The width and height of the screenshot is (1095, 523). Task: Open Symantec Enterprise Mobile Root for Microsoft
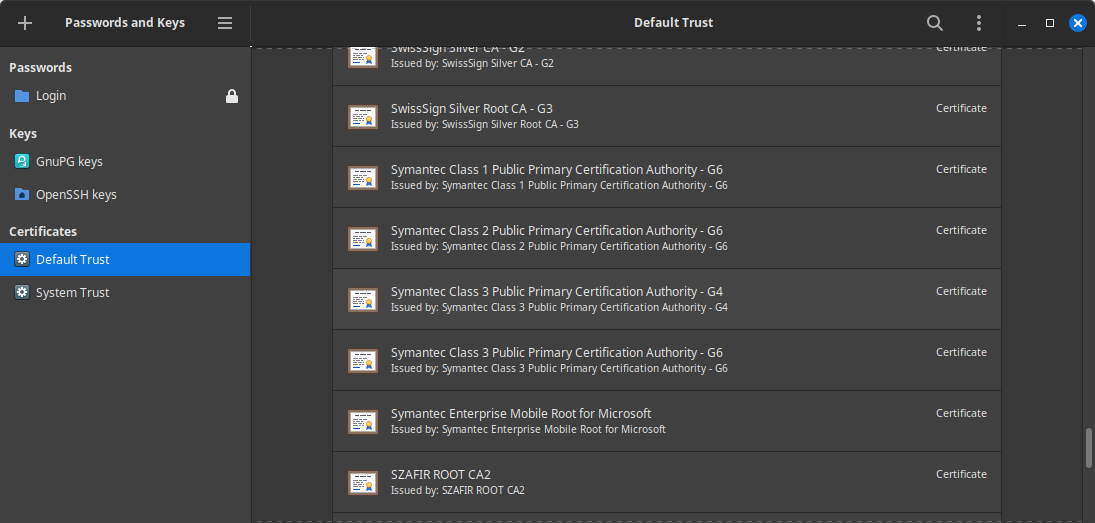click(667, 421)
